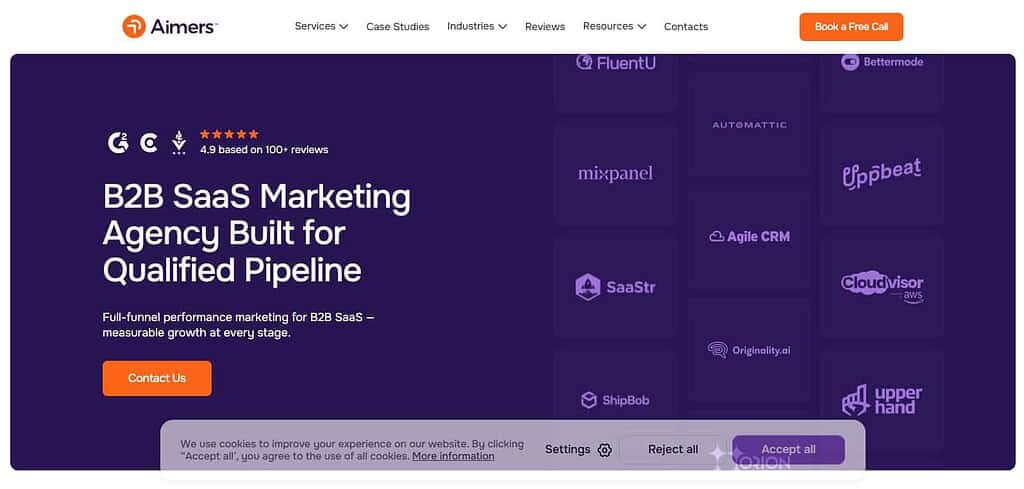Screen dimensions: 1024x489
Task: Reject all cookies
Action: click(x=673, y=449)
